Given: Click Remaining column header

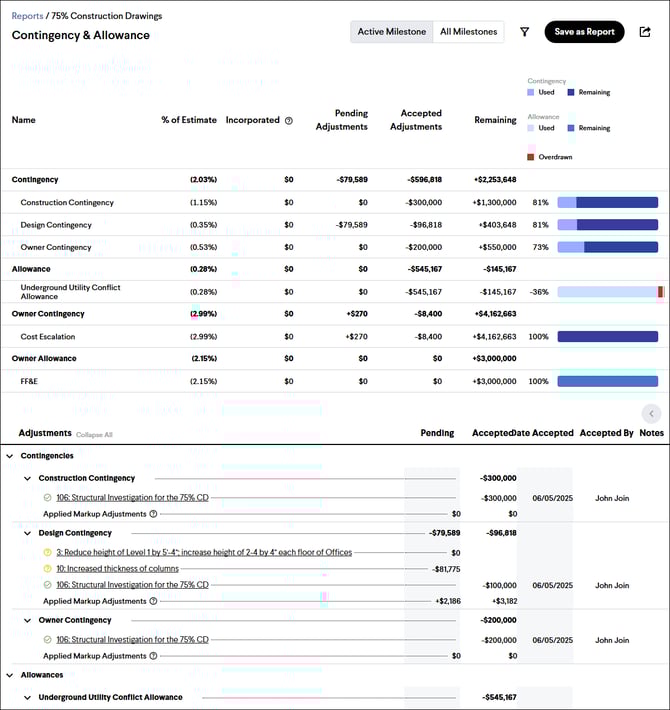Looking at the screenshot, I should (495, 120).
